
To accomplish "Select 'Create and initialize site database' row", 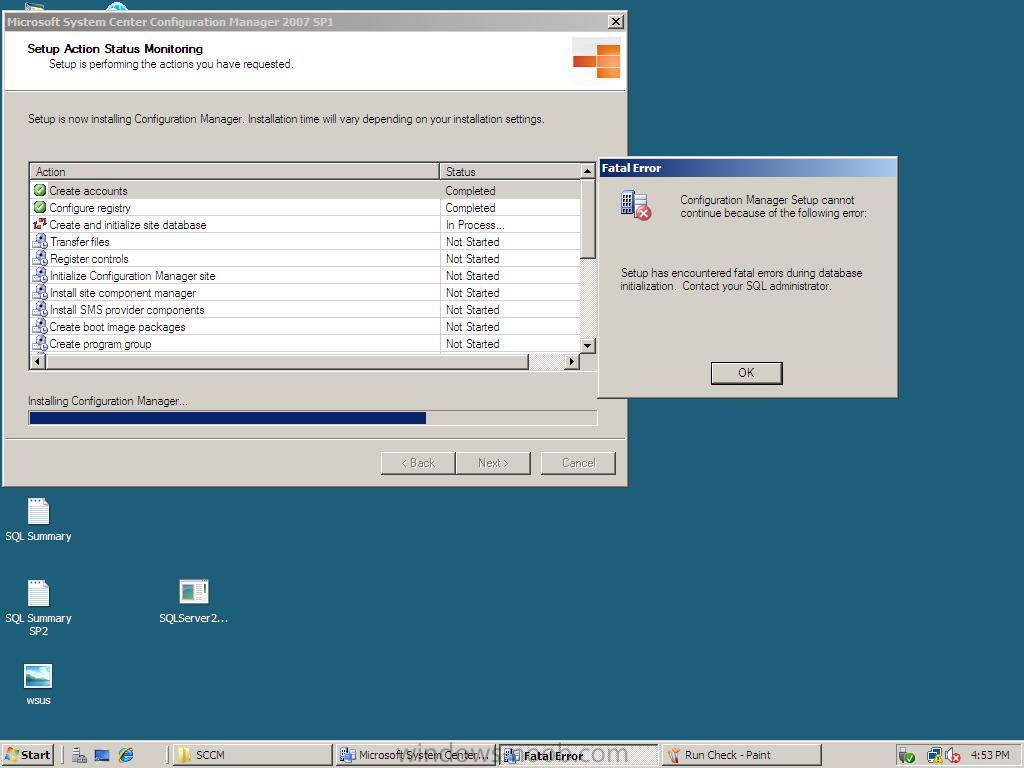I will [x=305, y=225].
